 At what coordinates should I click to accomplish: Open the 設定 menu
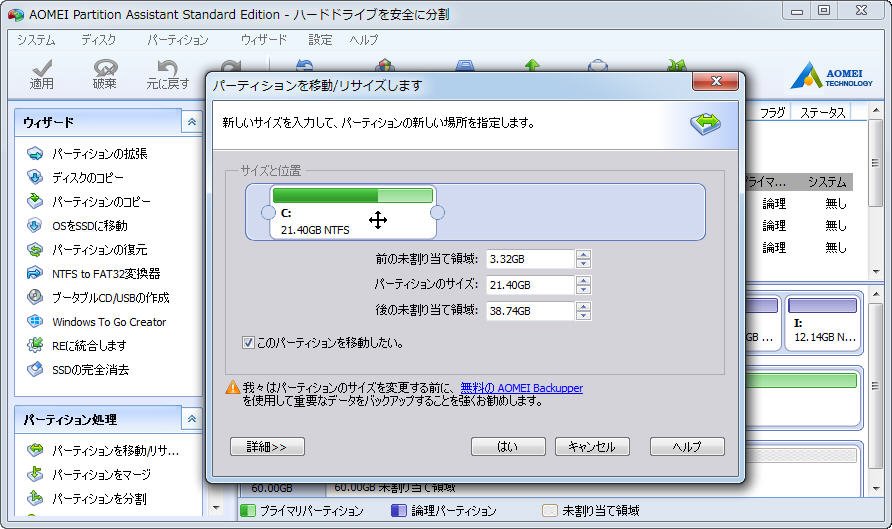[320, 40]
